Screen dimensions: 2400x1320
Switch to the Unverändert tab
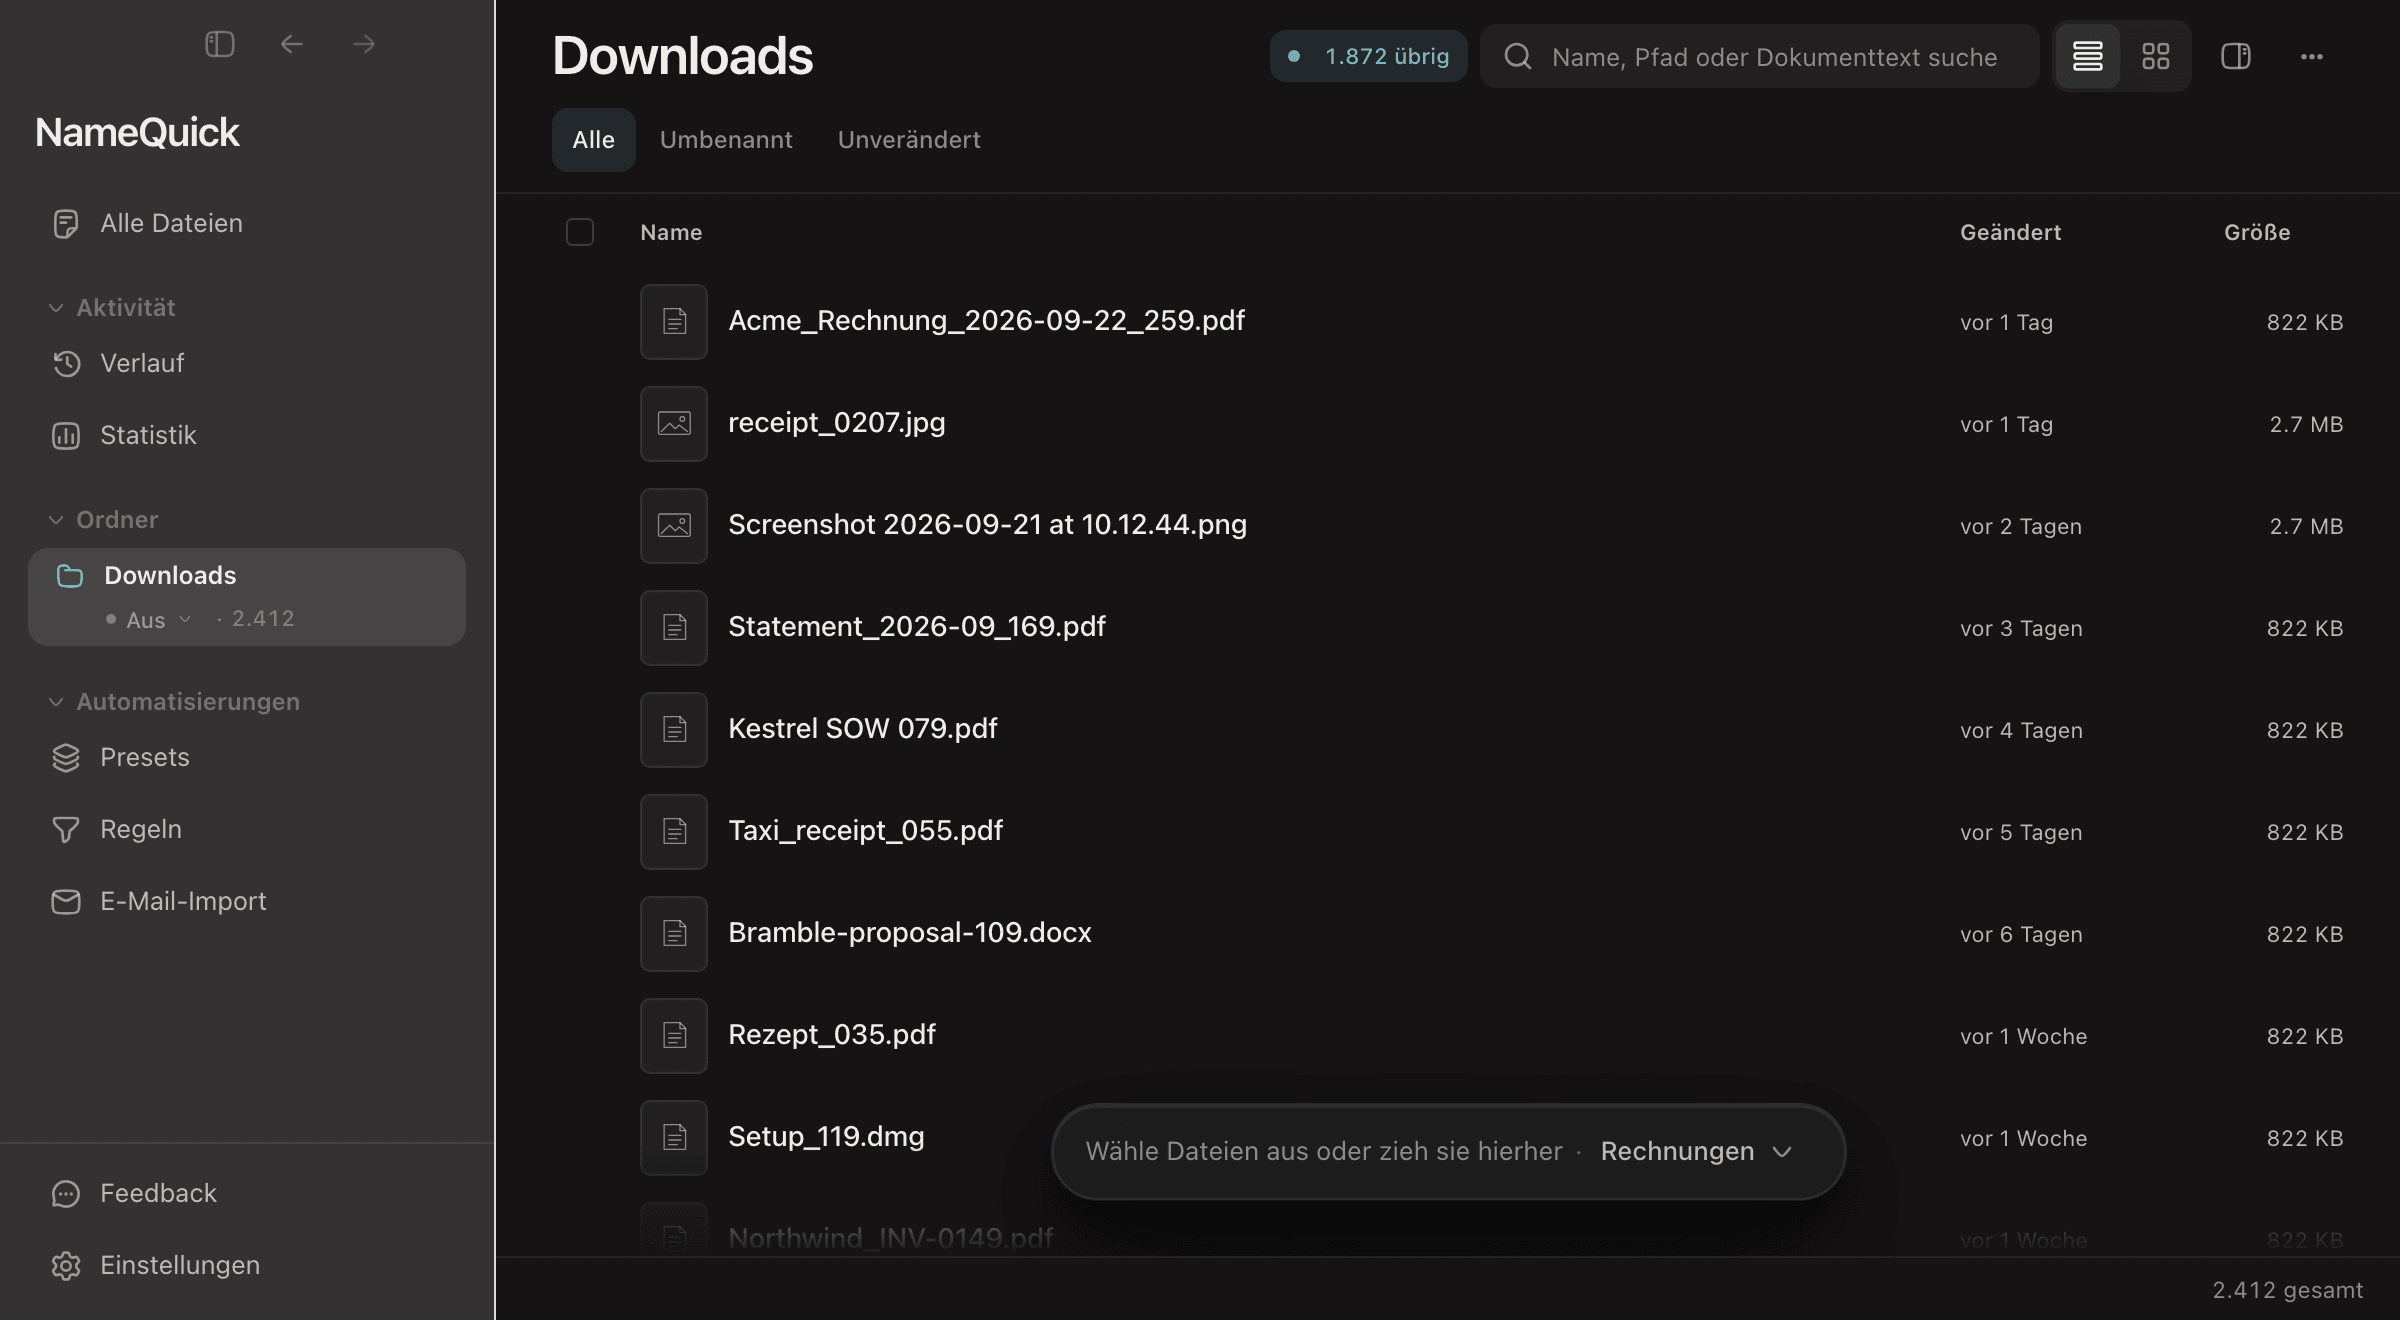[909, 140]
